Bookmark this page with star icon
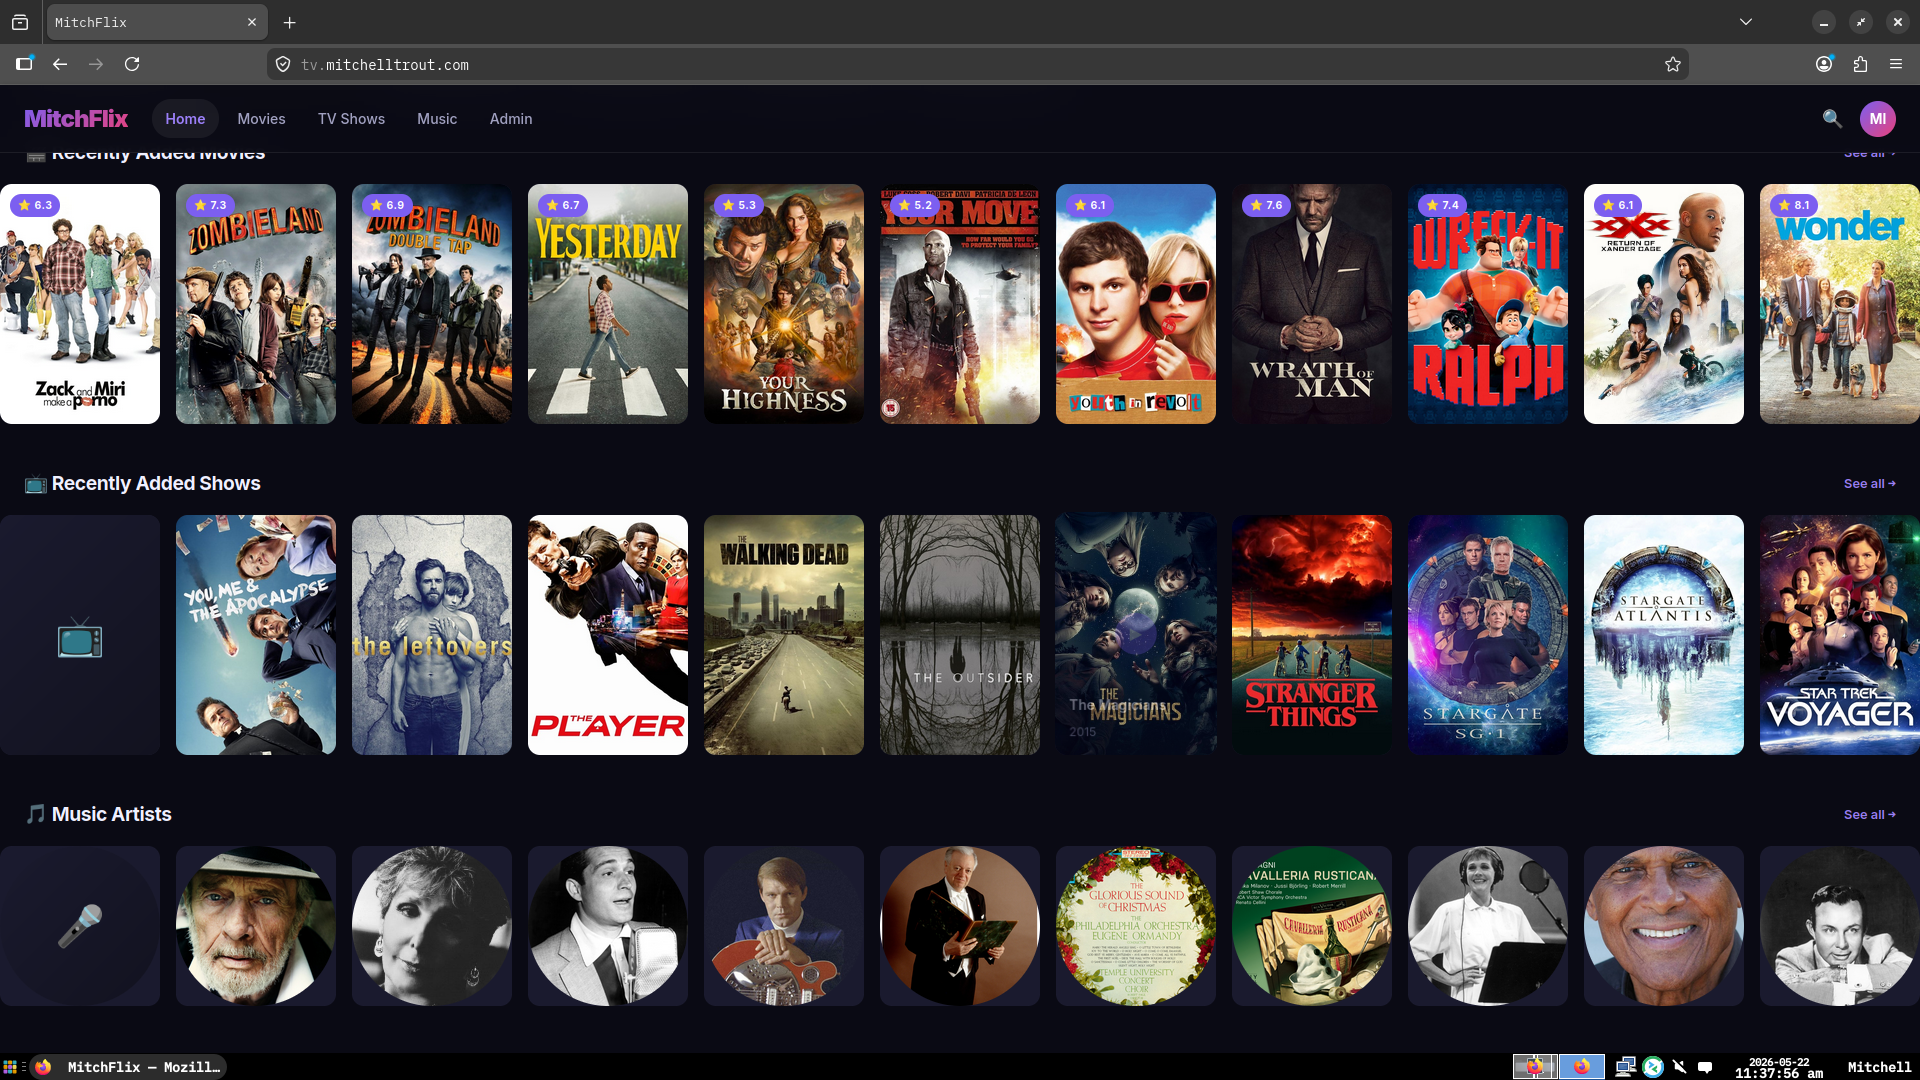The image size is (1920, 1080). click(x=1673, y=64)
